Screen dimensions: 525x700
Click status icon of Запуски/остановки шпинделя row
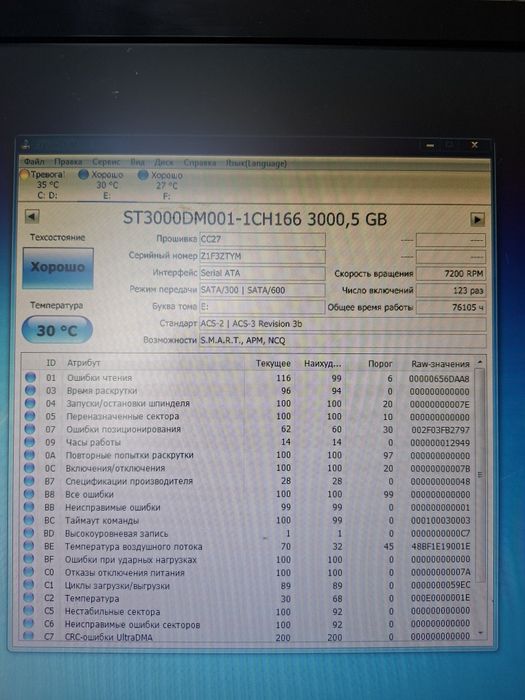pos(30,403)
